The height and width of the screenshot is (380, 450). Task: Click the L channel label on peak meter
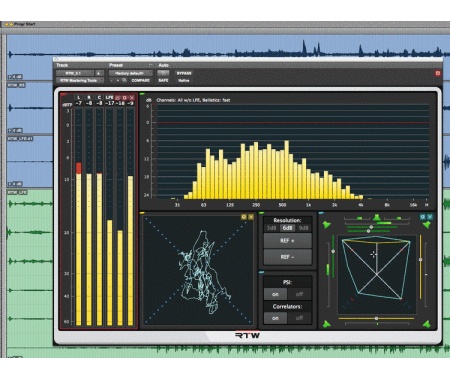pos(79,97)
